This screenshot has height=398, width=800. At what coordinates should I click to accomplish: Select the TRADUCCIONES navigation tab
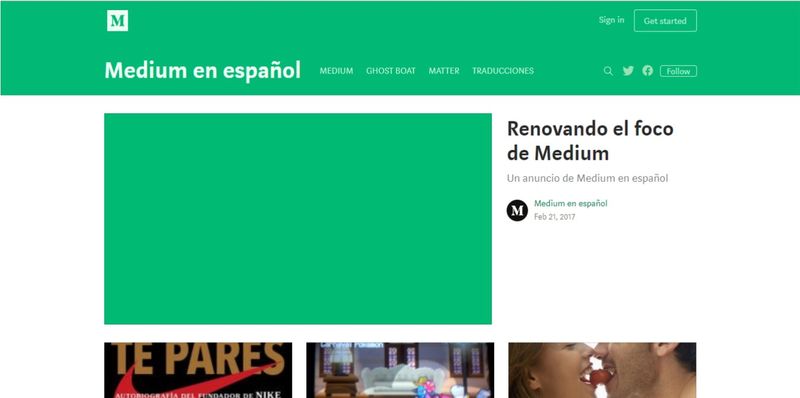pos(503,71)
